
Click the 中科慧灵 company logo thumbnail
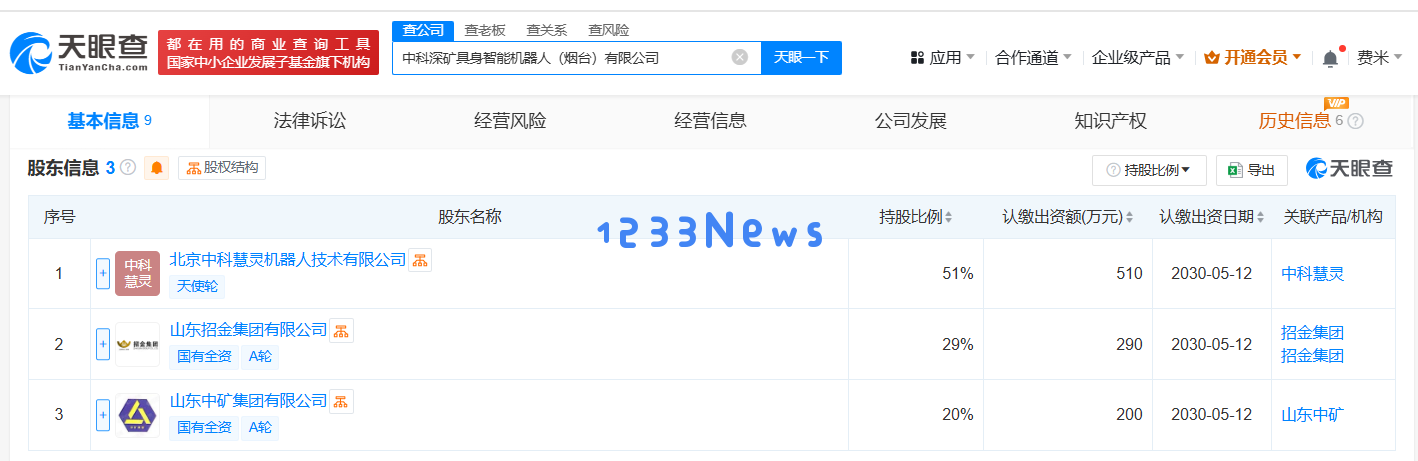[137, 274]
